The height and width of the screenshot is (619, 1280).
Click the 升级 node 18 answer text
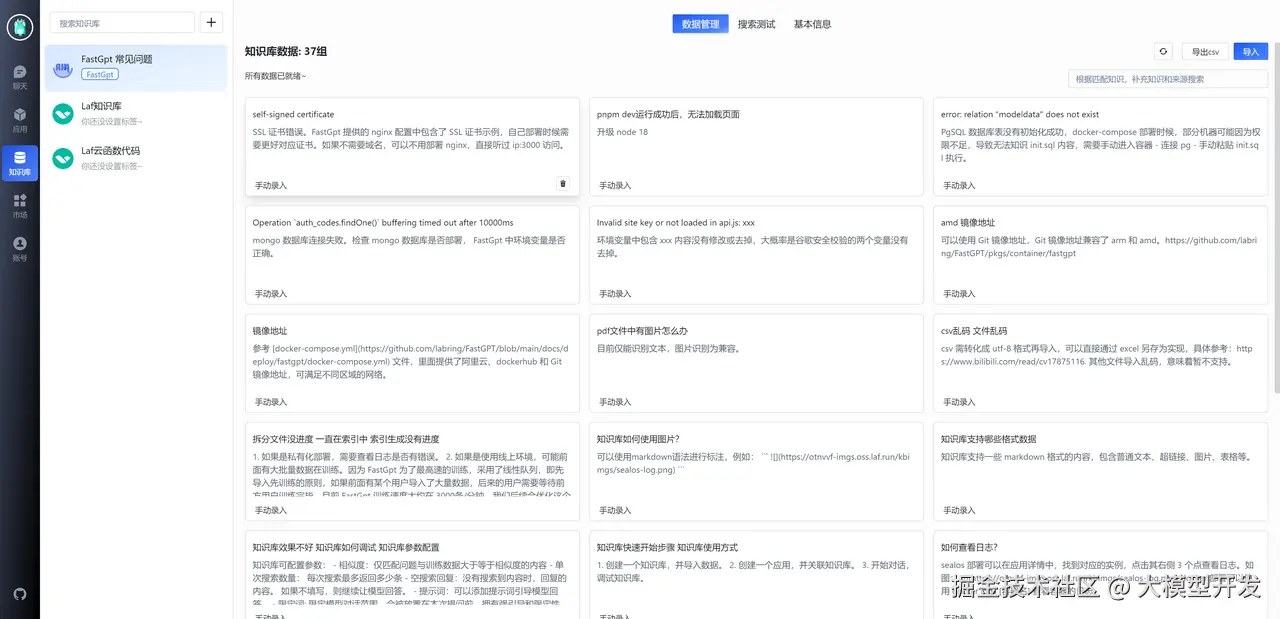(x=622, y=132)
